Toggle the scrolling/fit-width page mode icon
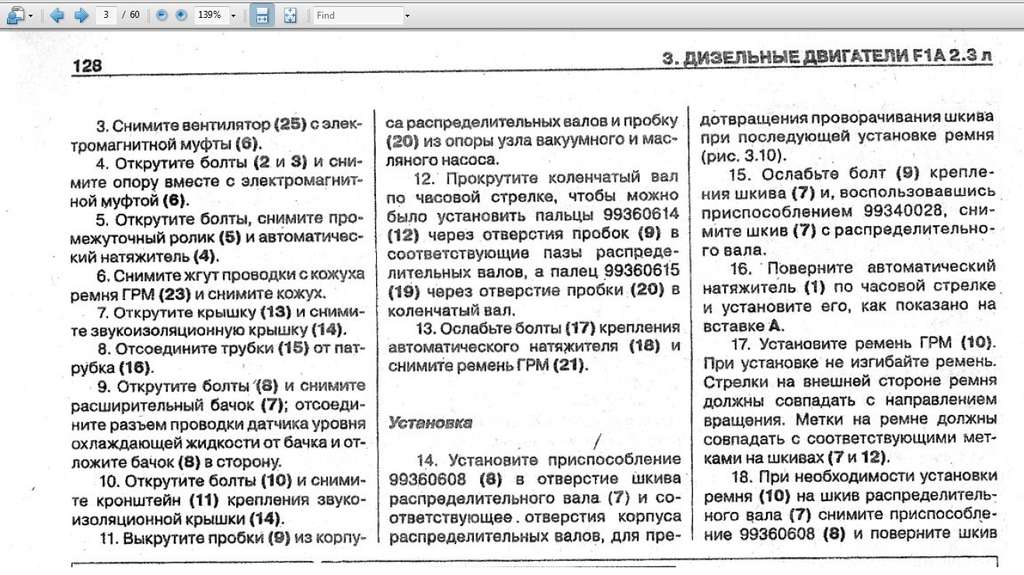This screenshot has width=1024, height=575. point(262,15)
